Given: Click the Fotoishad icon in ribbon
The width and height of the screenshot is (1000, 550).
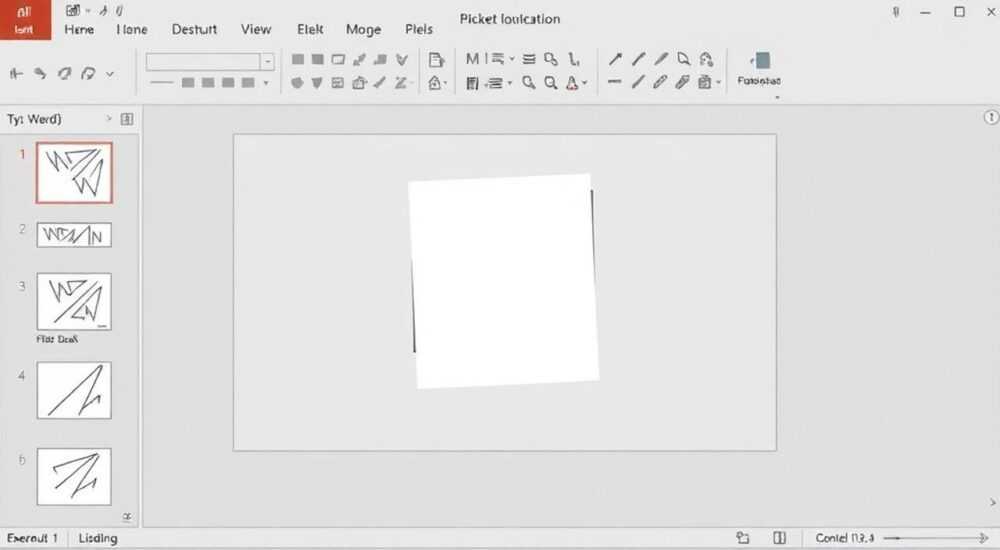Looking at the screenshot, I should (x=759, y=69).
